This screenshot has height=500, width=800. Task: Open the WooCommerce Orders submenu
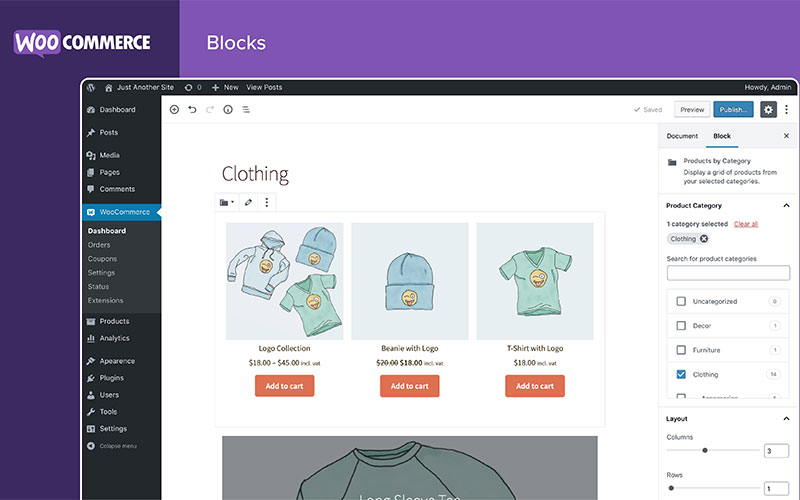98,245
